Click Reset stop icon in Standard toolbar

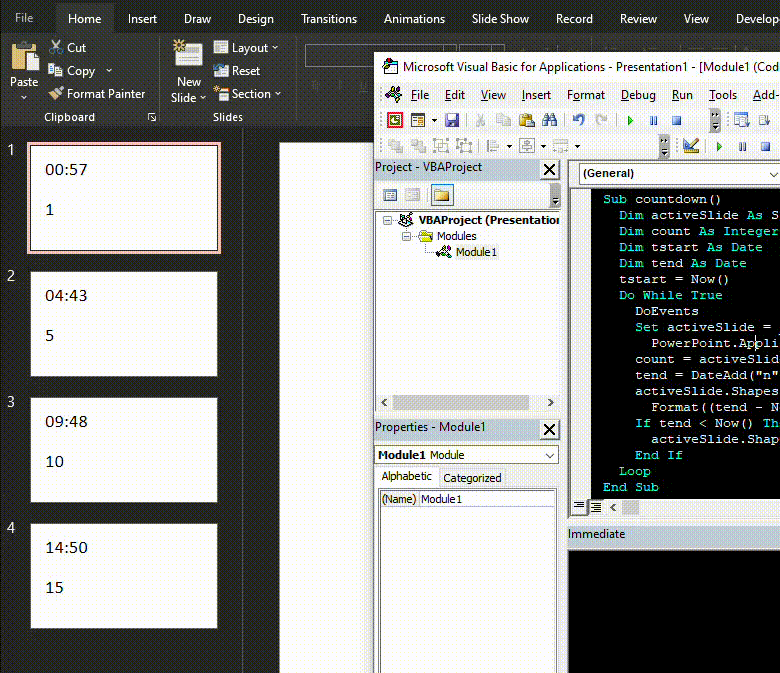click(x=677, y=120)
